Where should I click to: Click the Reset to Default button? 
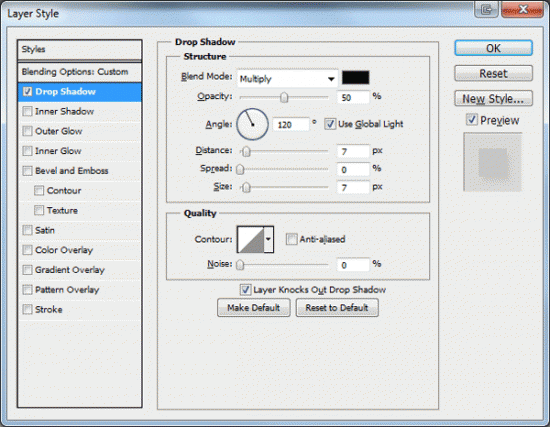(x=337, y=308)
